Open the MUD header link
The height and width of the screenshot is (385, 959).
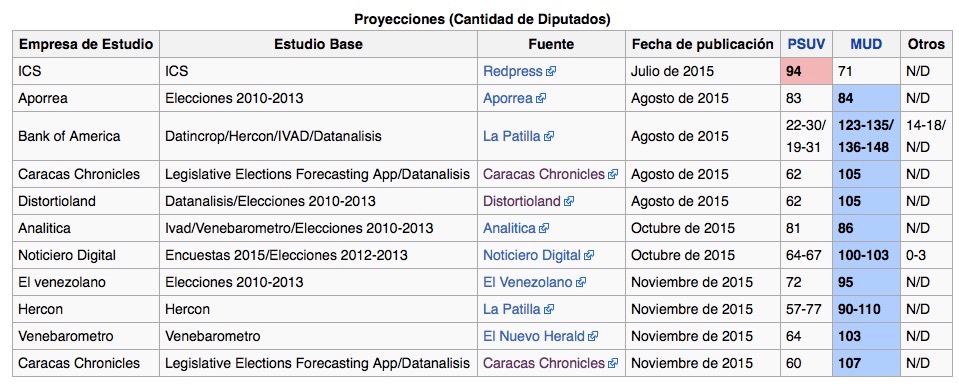[866, 44]
